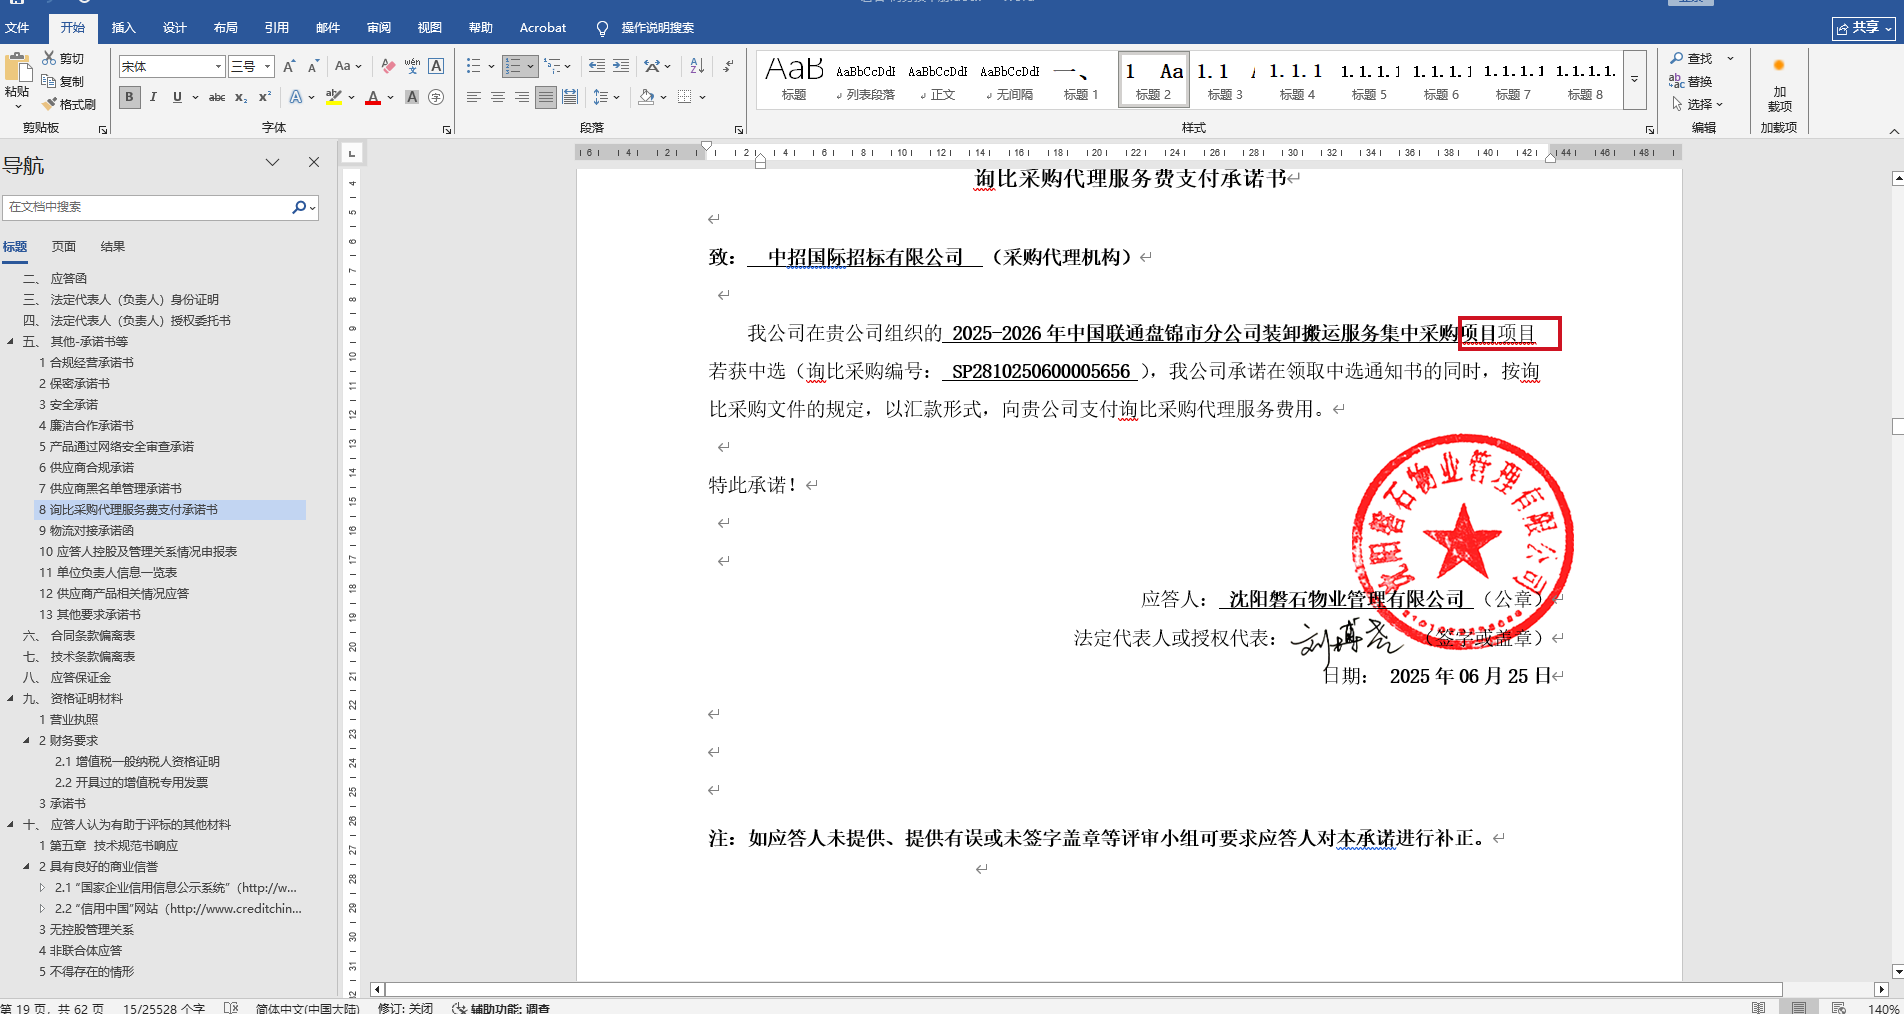Clear all formatting with the eraser icon

pyautogui.click(x=388, y=66)
